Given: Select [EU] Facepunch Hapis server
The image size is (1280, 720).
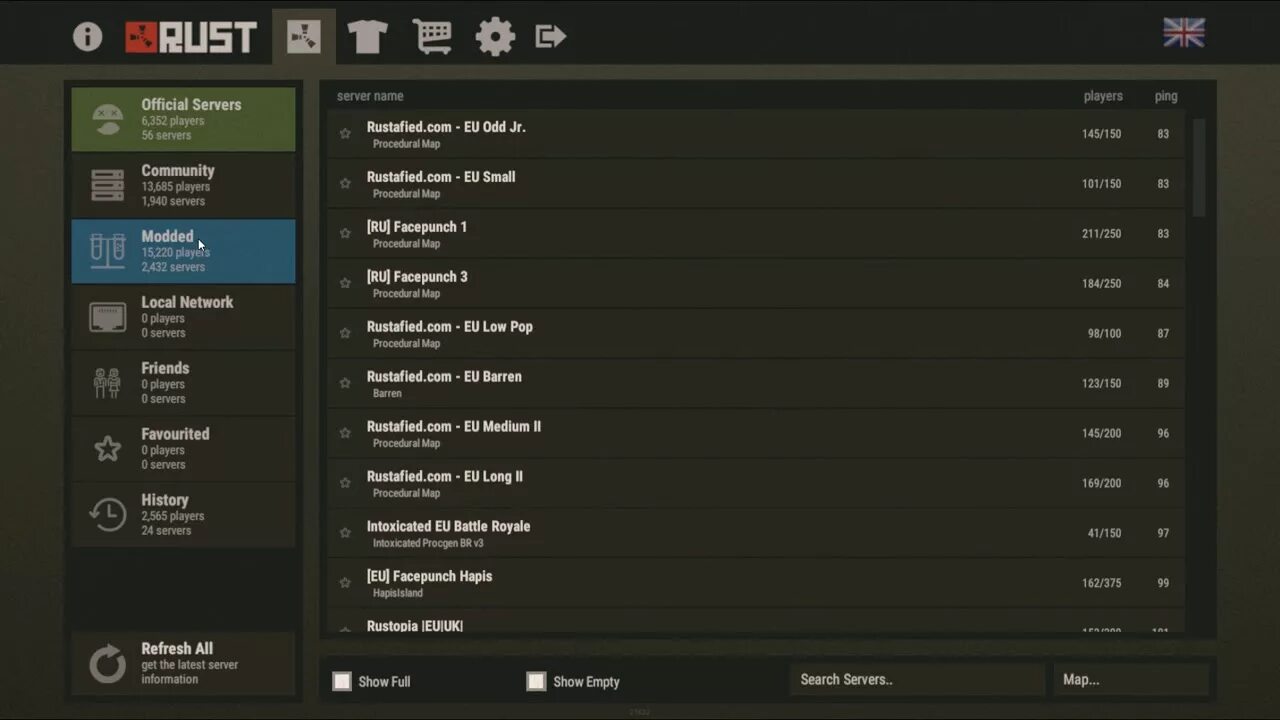Looking at the screenshot, I should click(x=756, y=584).
